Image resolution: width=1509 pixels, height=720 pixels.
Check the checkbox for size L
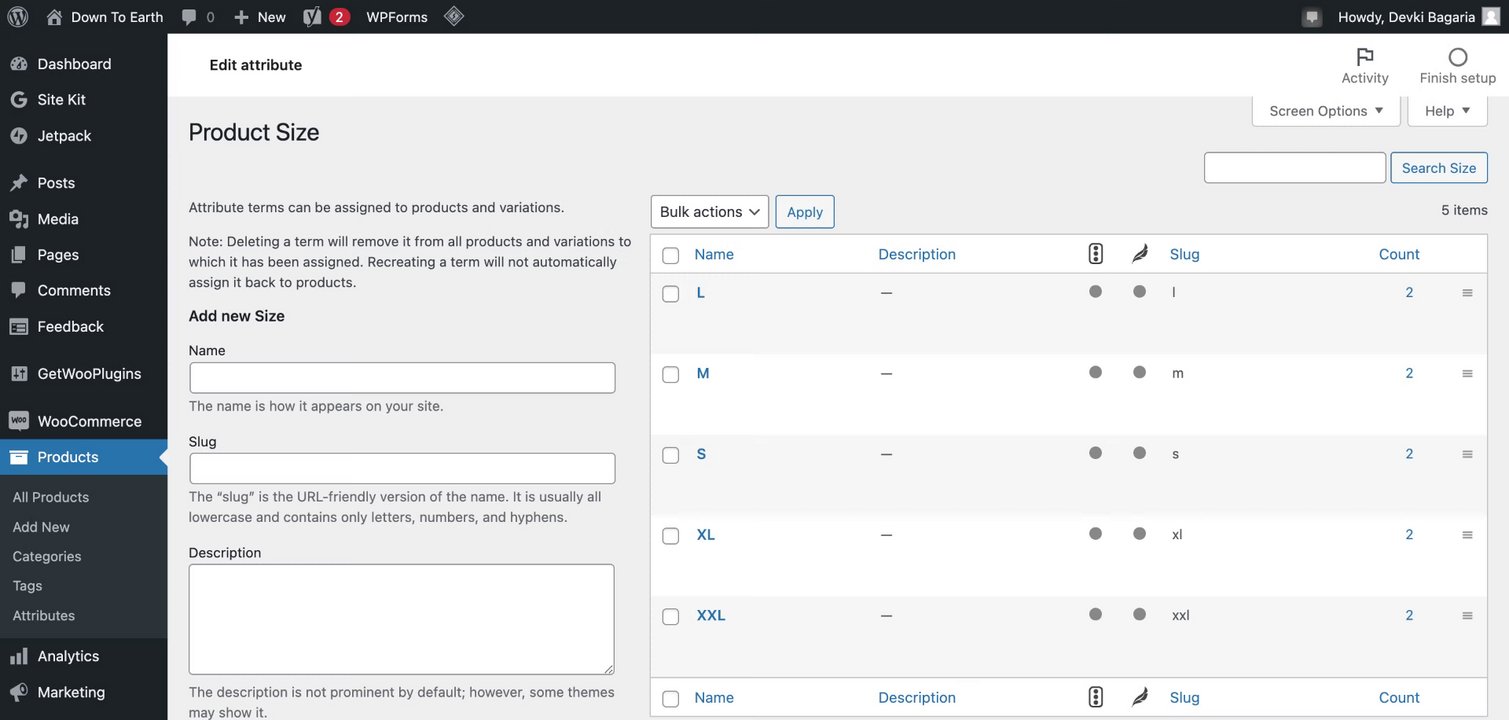(x=670, y=294)
